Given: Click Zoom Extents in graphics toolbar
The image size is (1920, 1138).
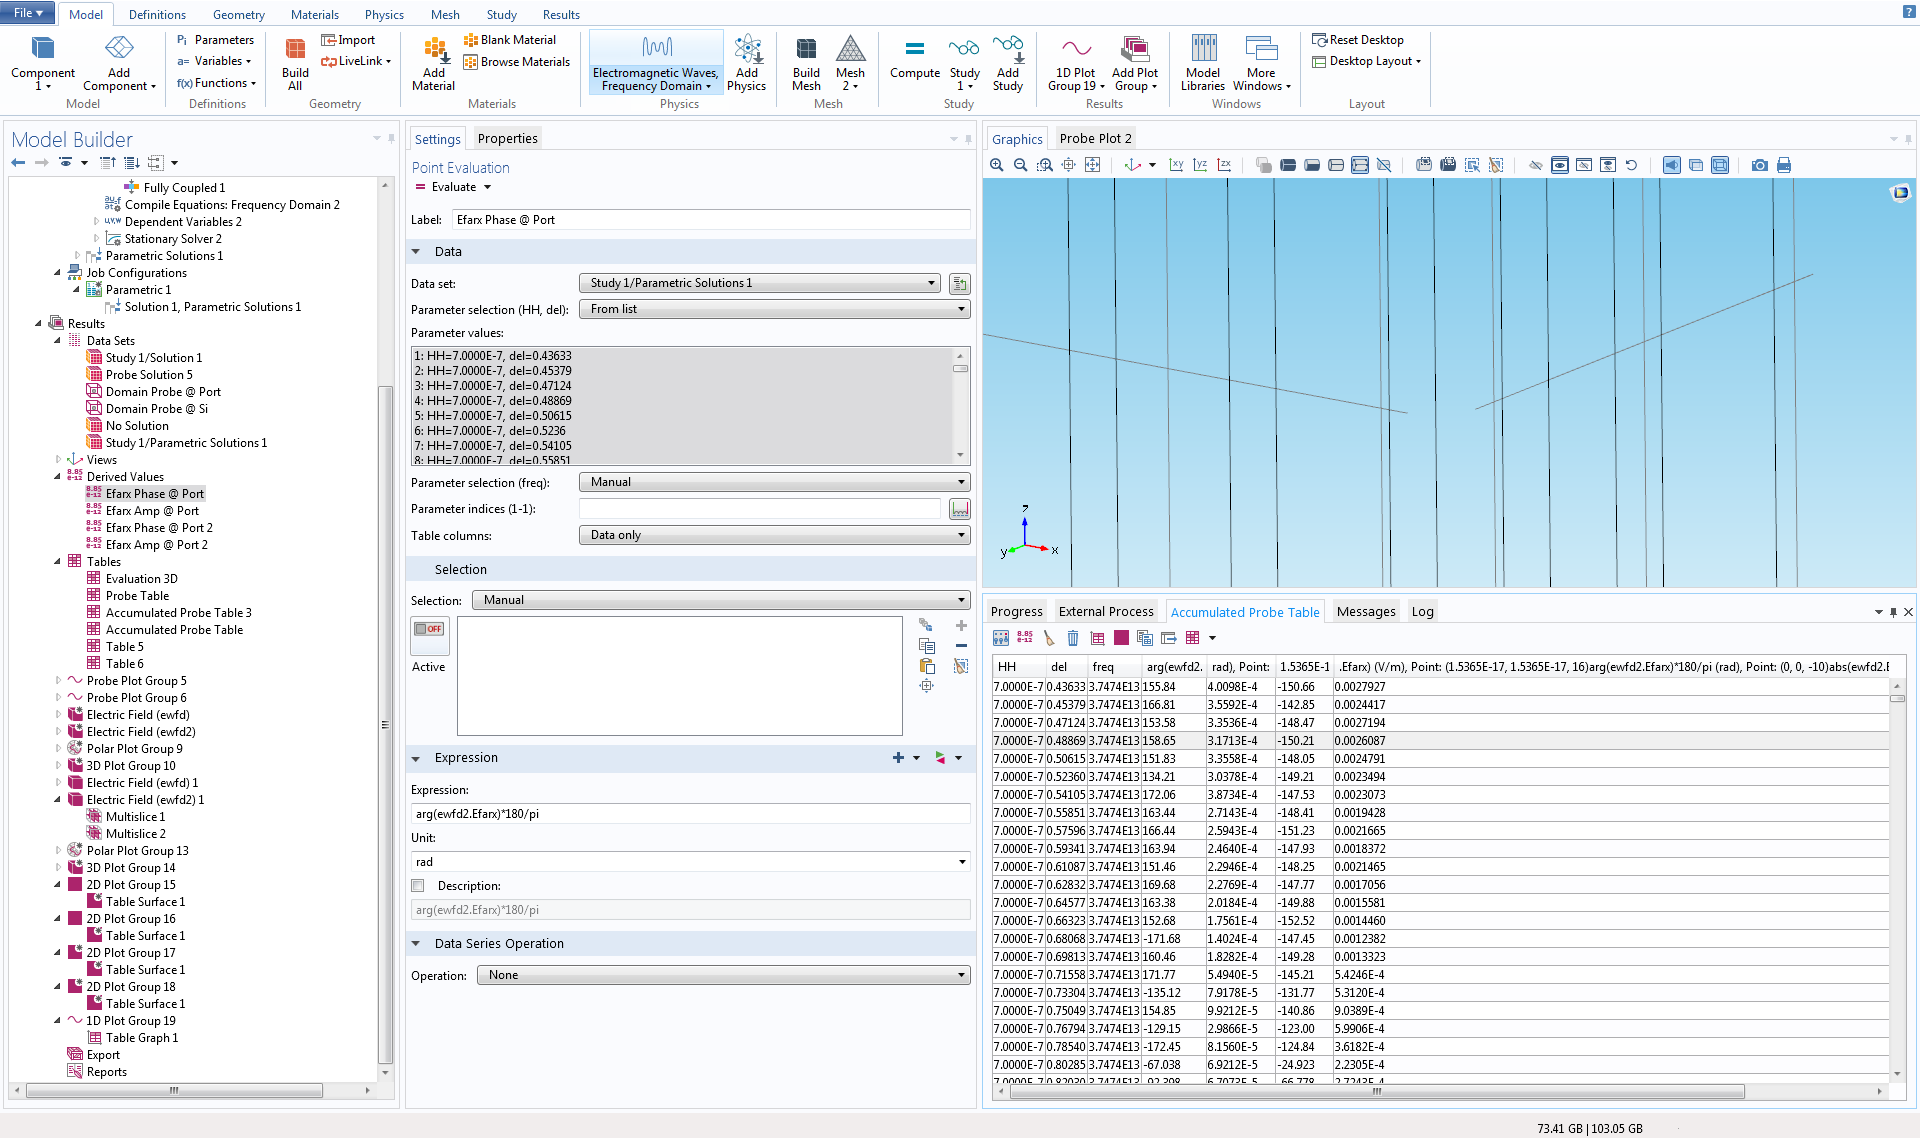Looking at the screenshot, I should pos(1092,165).
